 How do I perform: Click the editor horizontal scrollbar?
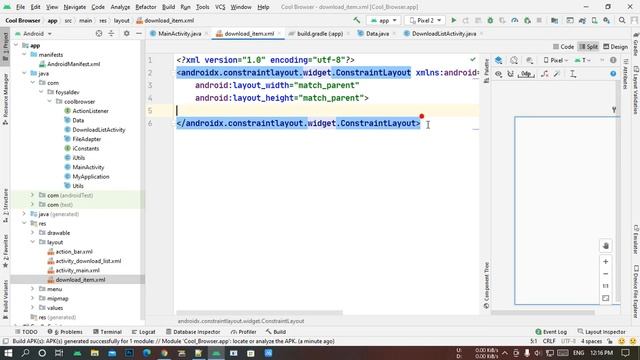coord(259,313)
